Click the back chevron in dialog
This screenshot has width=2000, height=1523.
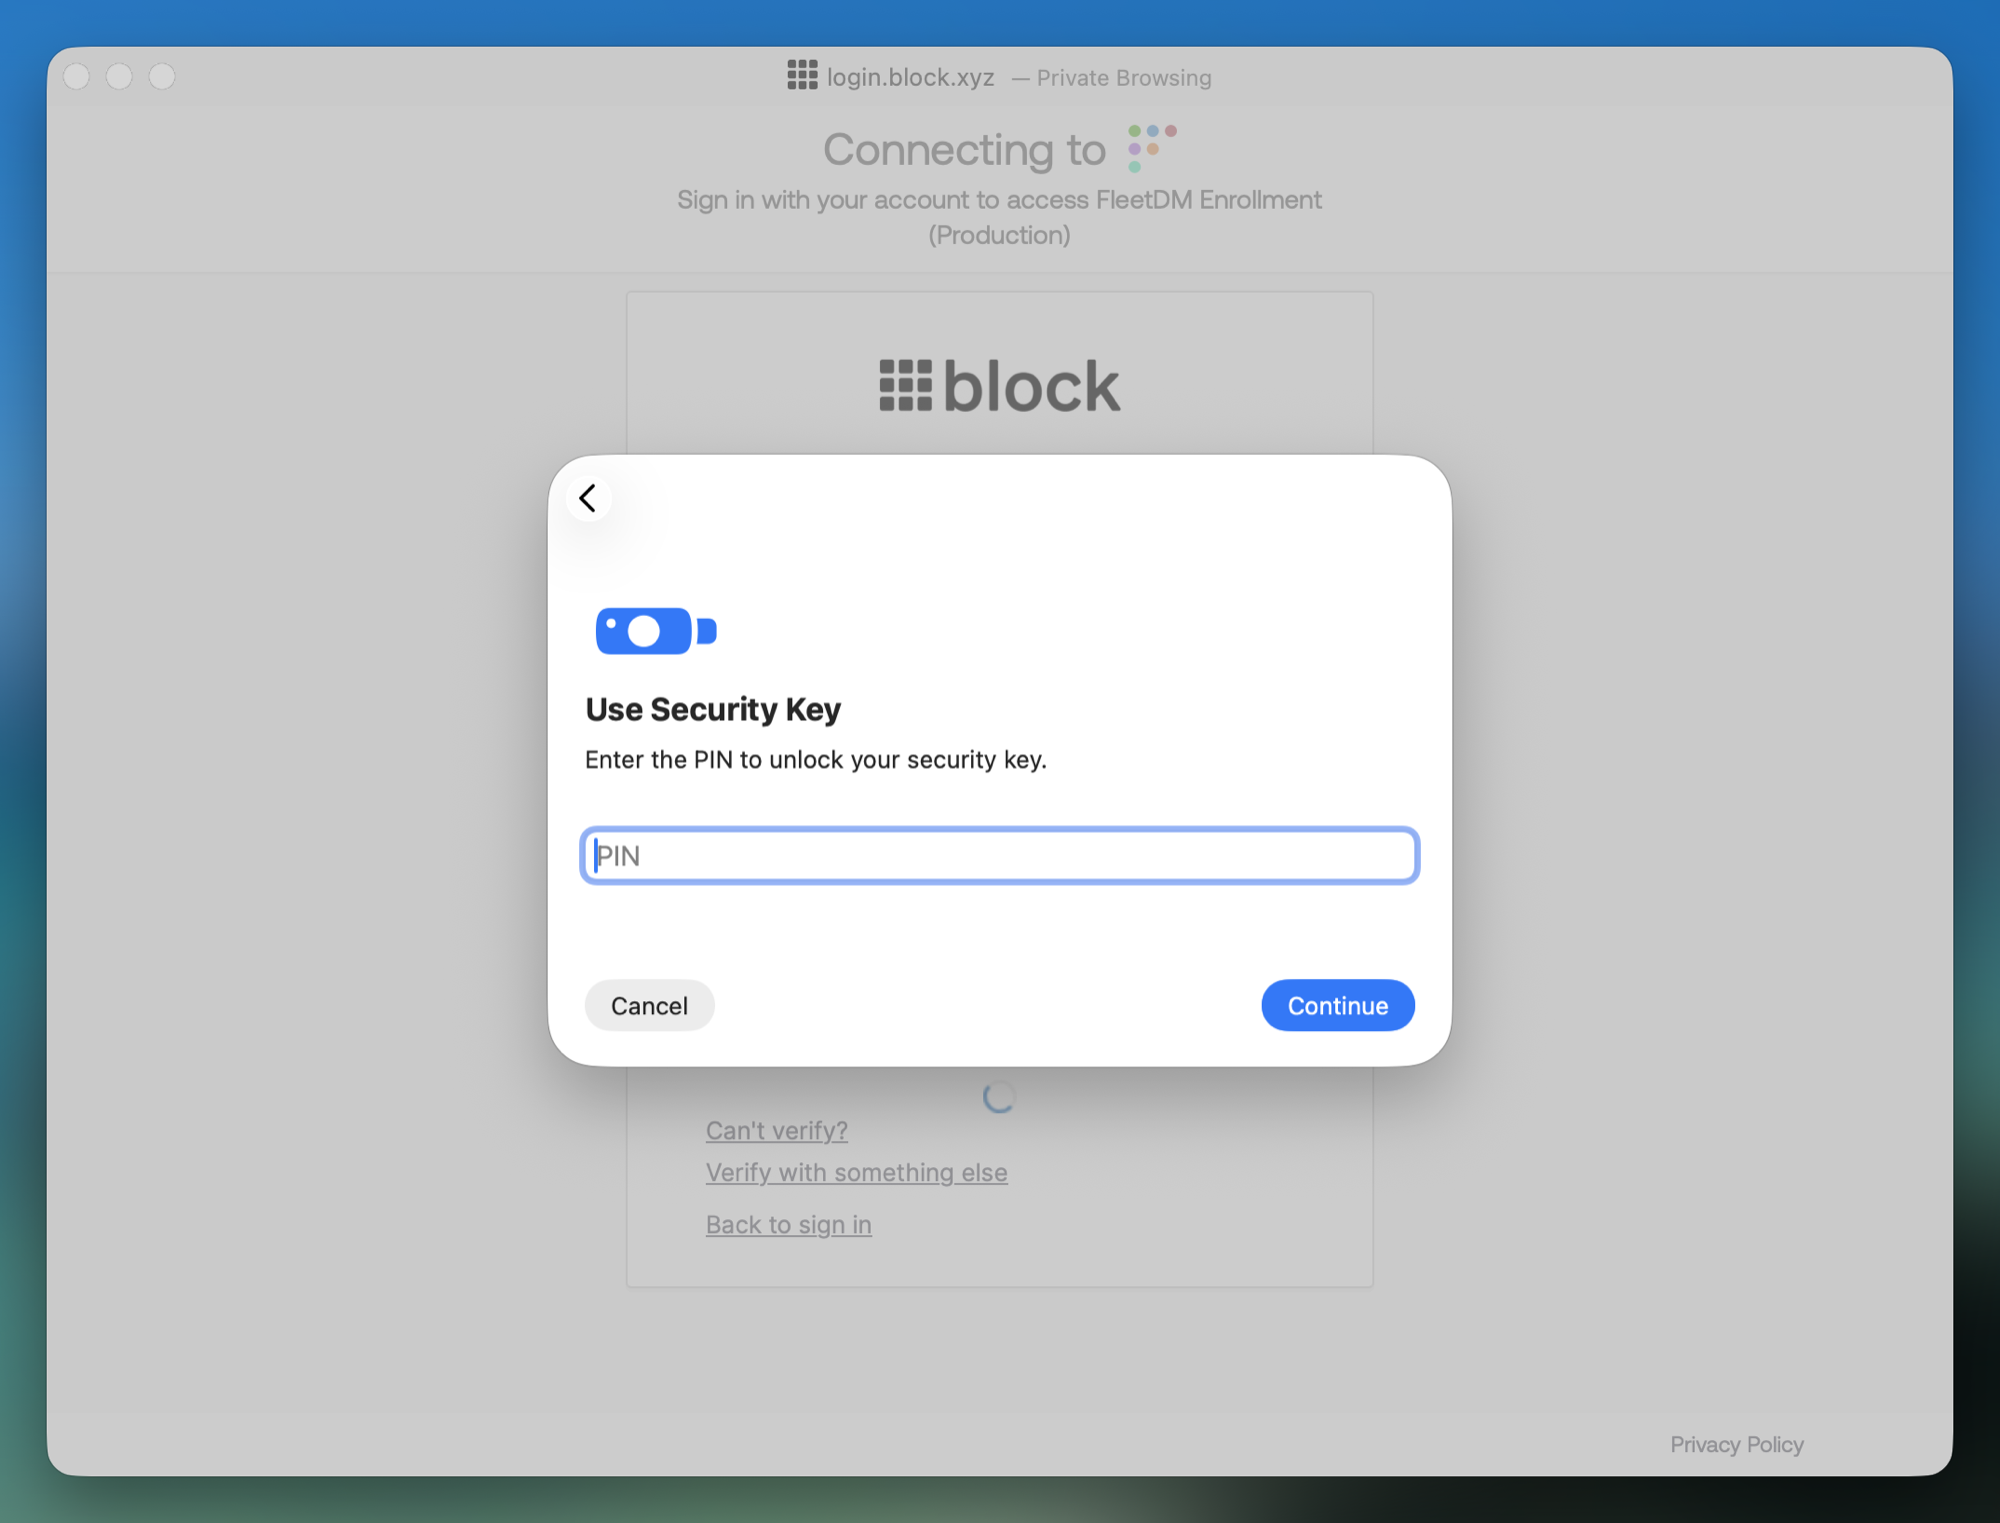[588, 498]
